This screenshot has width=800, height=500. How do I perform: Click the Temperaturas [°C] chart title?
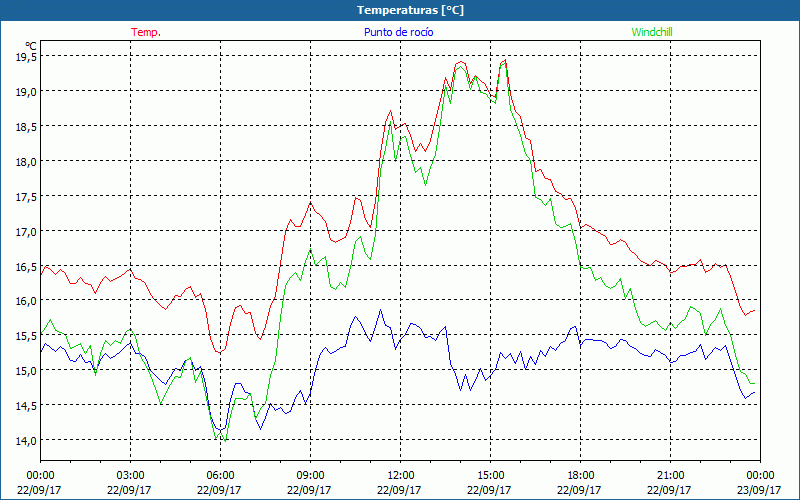point(410,10)
